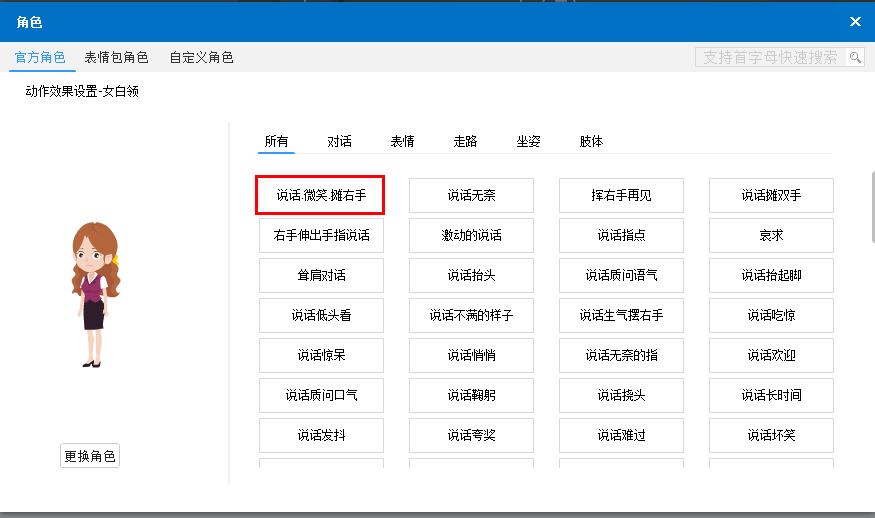This screenshot has height=518, width=875.
Task: Select the 对话 action category tab
Action: [x=339, y=141]
